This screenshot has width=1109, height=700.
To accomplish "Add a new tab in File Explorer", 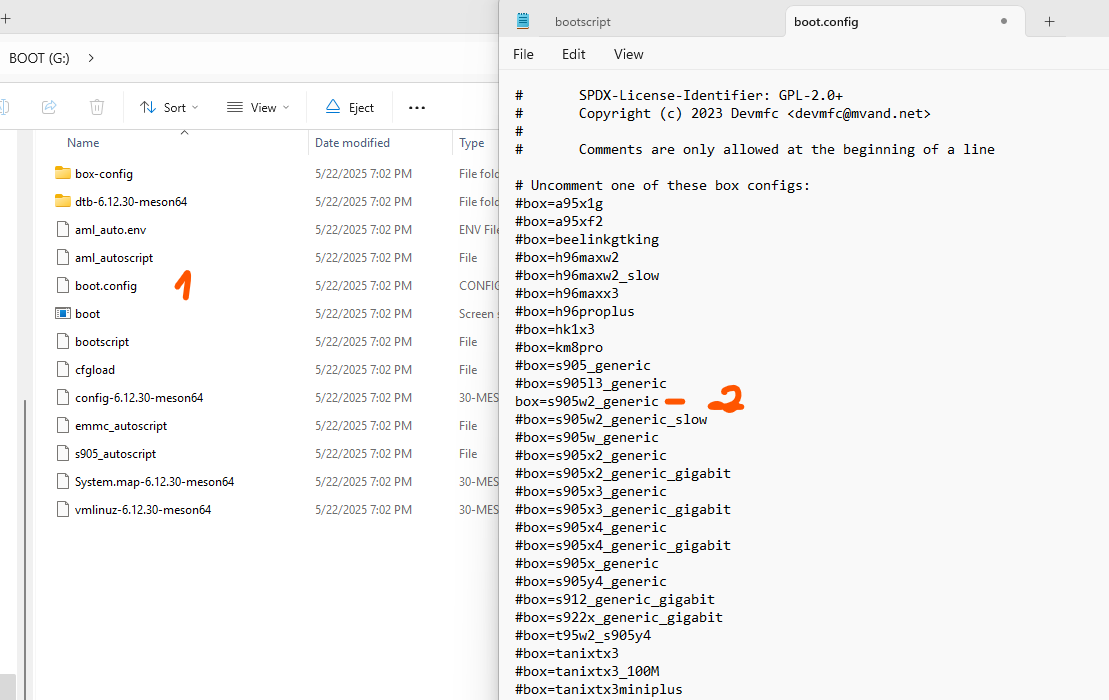I will (x=6, y=18).
